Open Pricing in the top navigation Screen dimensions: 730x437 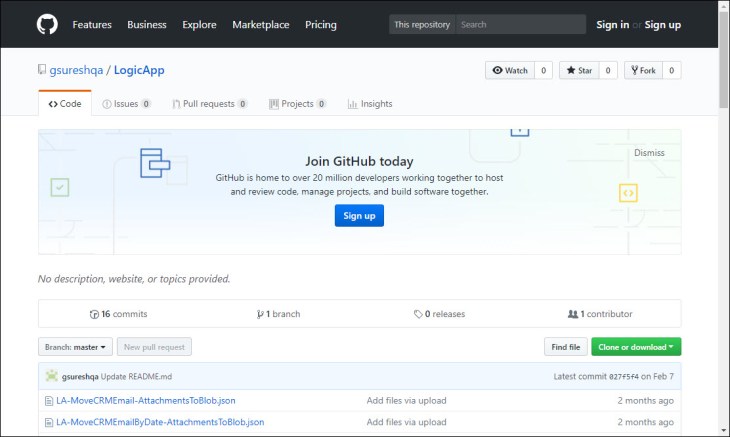[x=321, y=25]
